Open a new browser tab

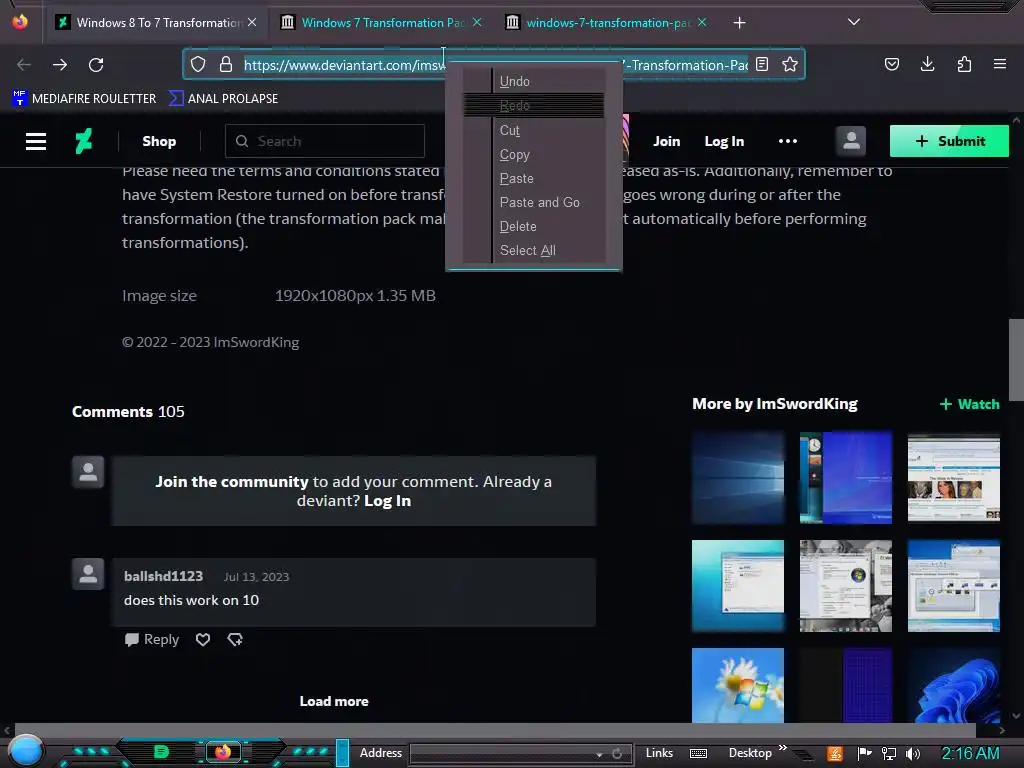739,23
